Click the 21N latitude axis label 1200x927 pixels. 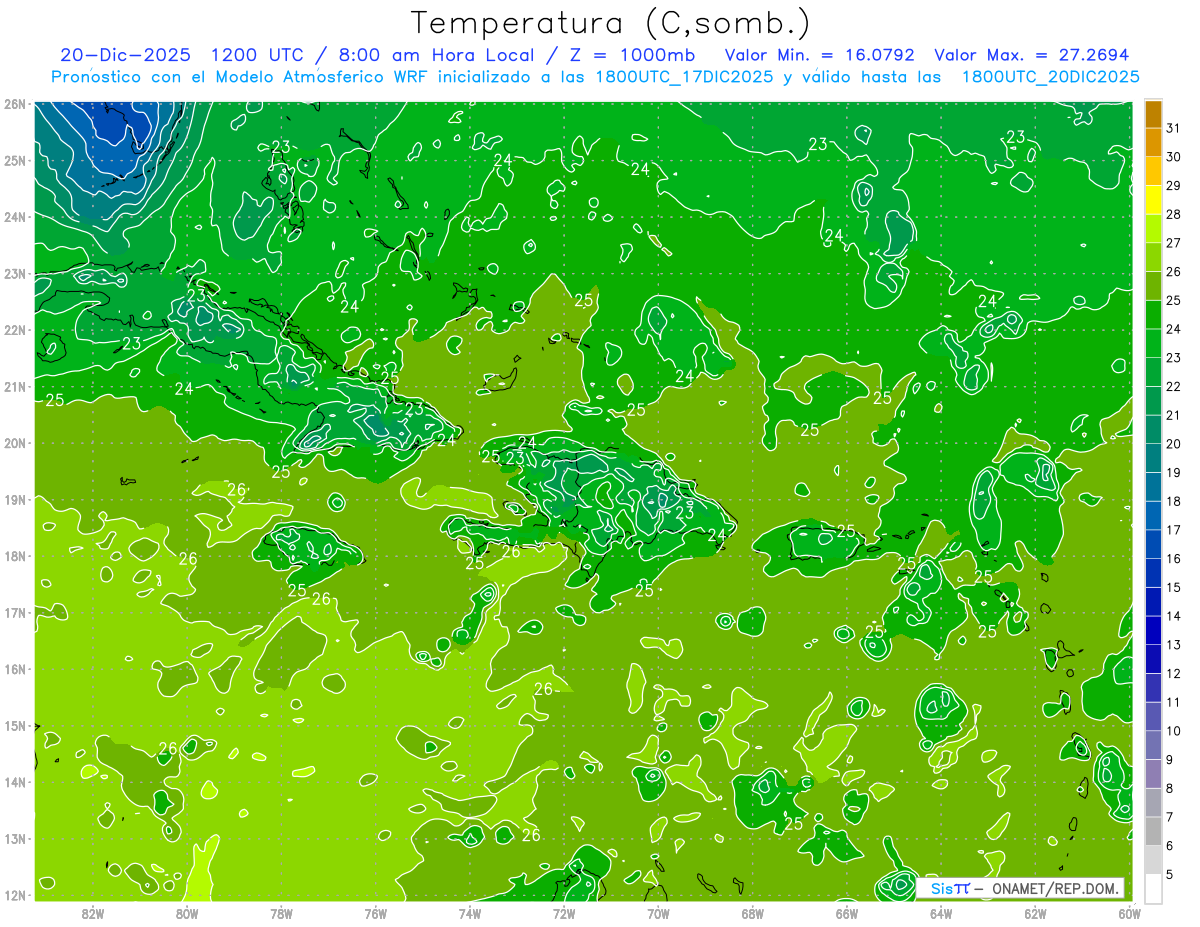14,386
